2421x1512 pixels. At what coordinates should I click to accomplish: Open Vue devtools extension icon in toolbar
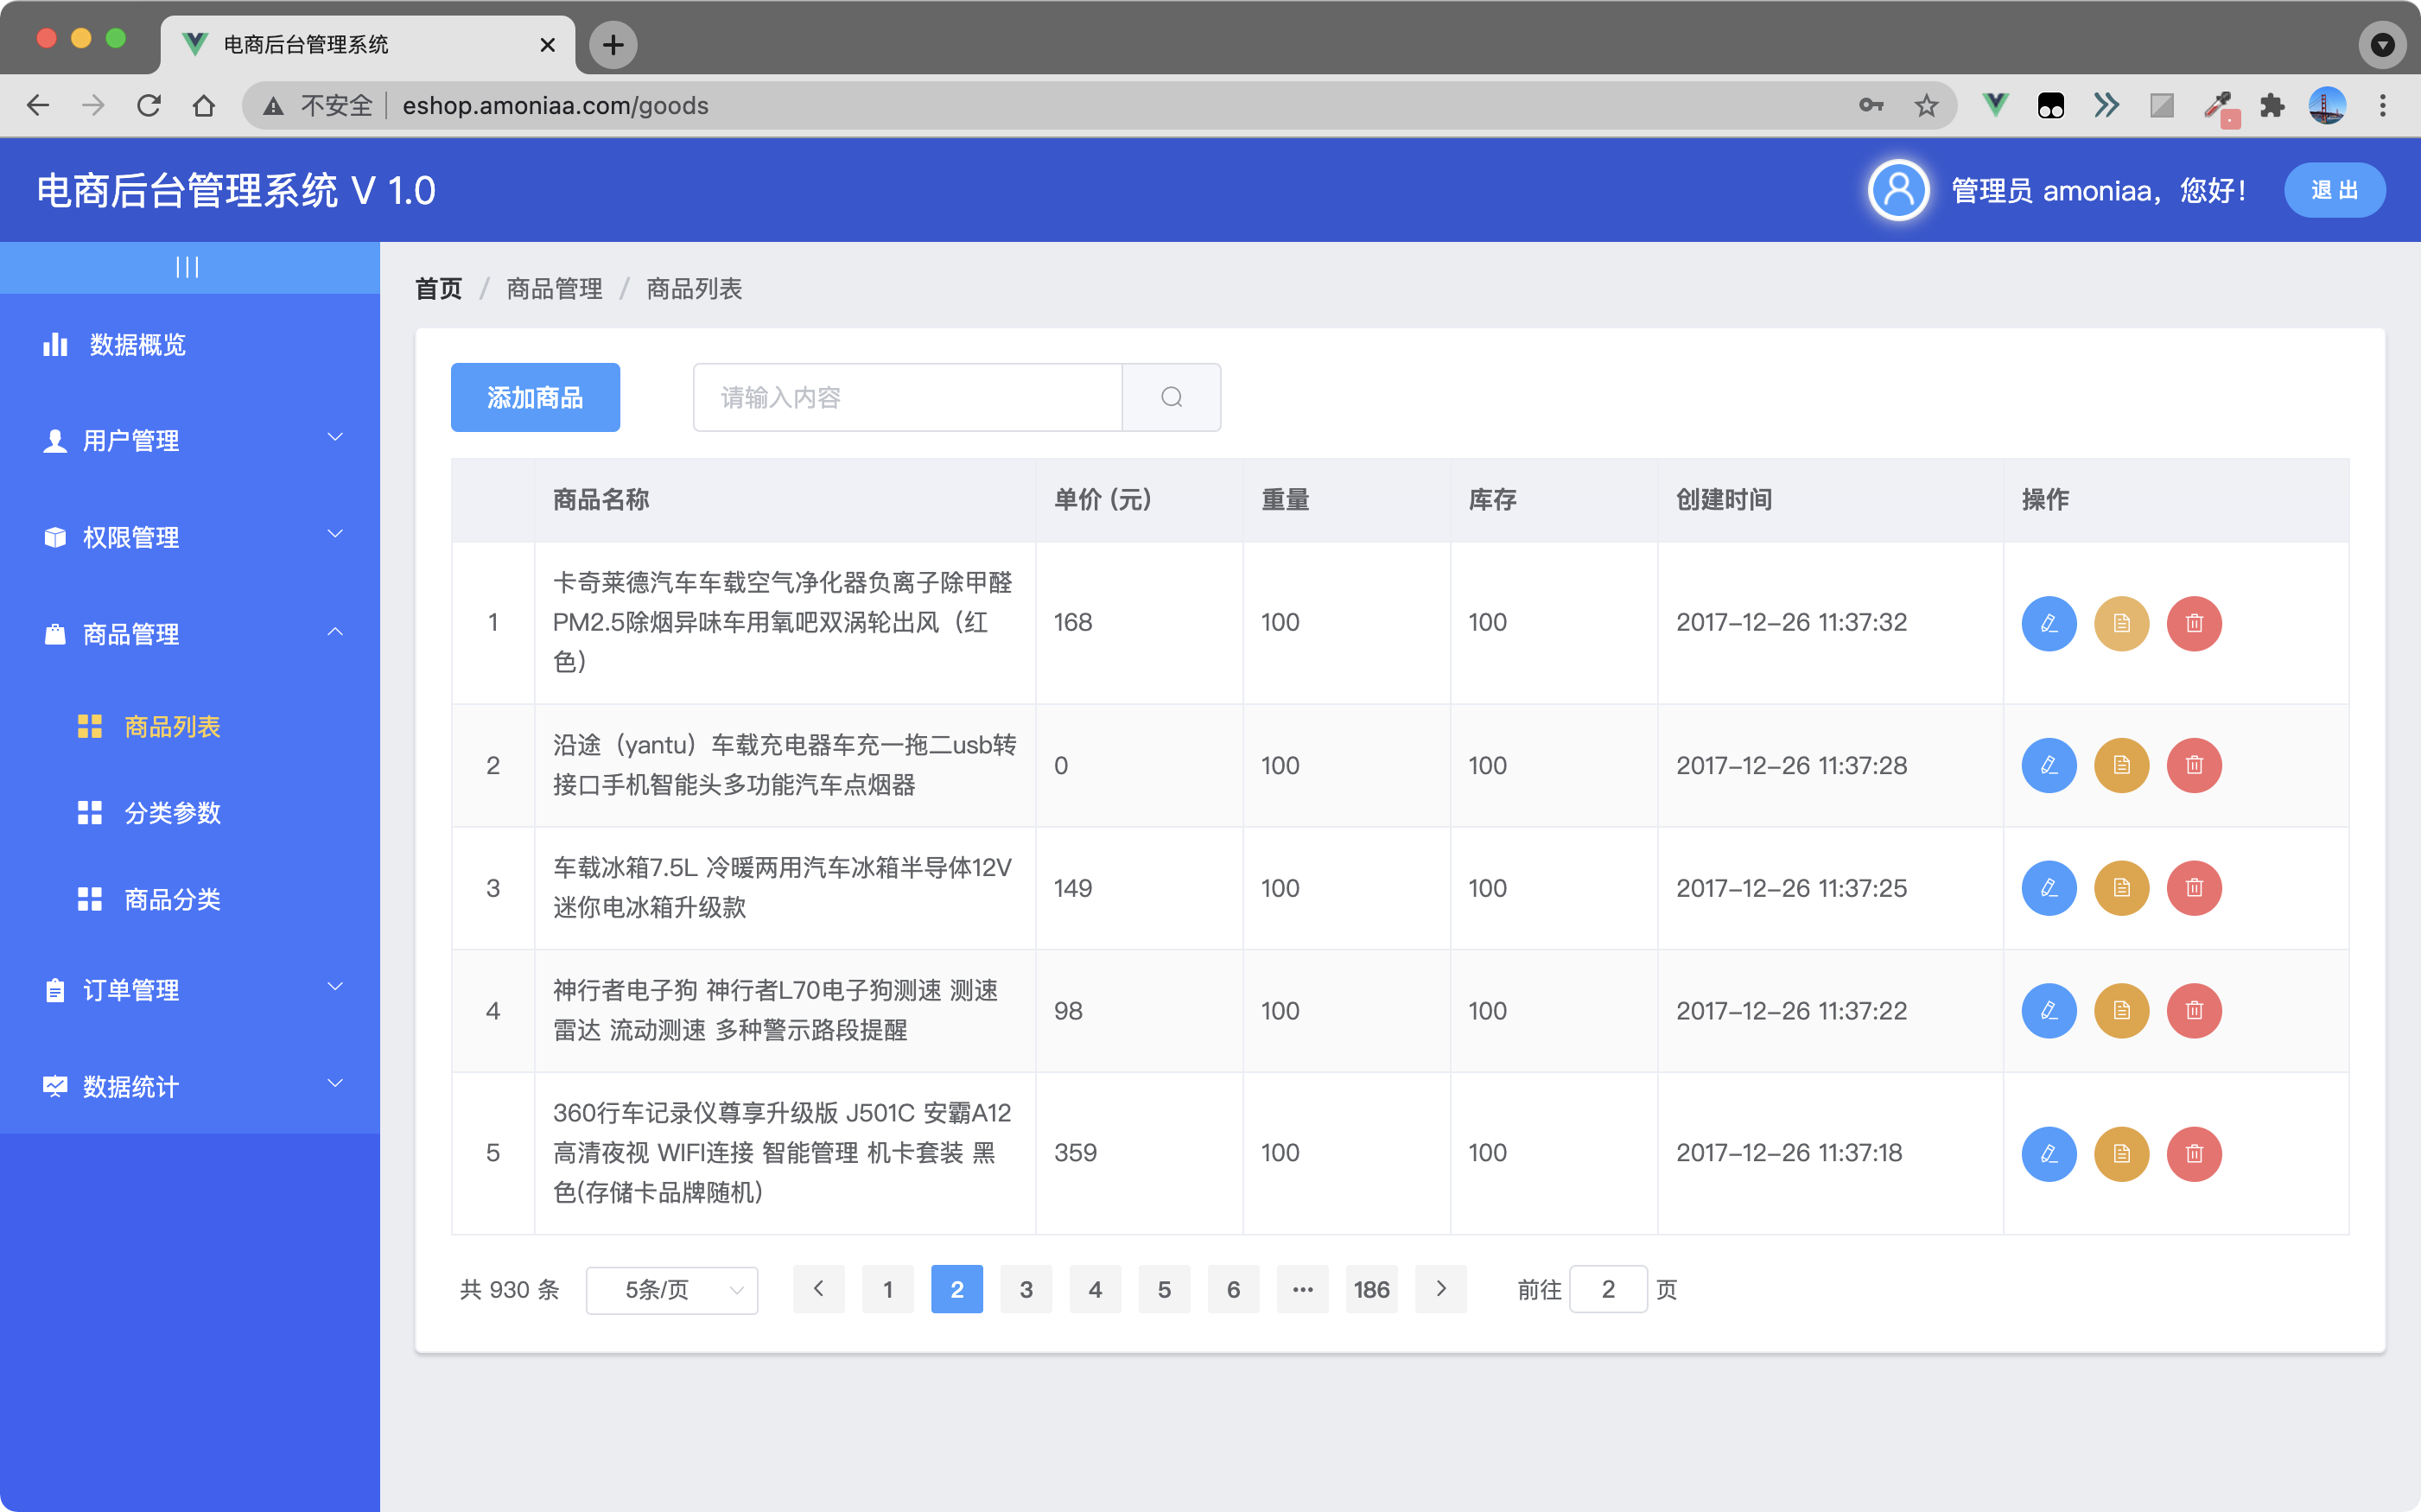[x=1995, y=106]
